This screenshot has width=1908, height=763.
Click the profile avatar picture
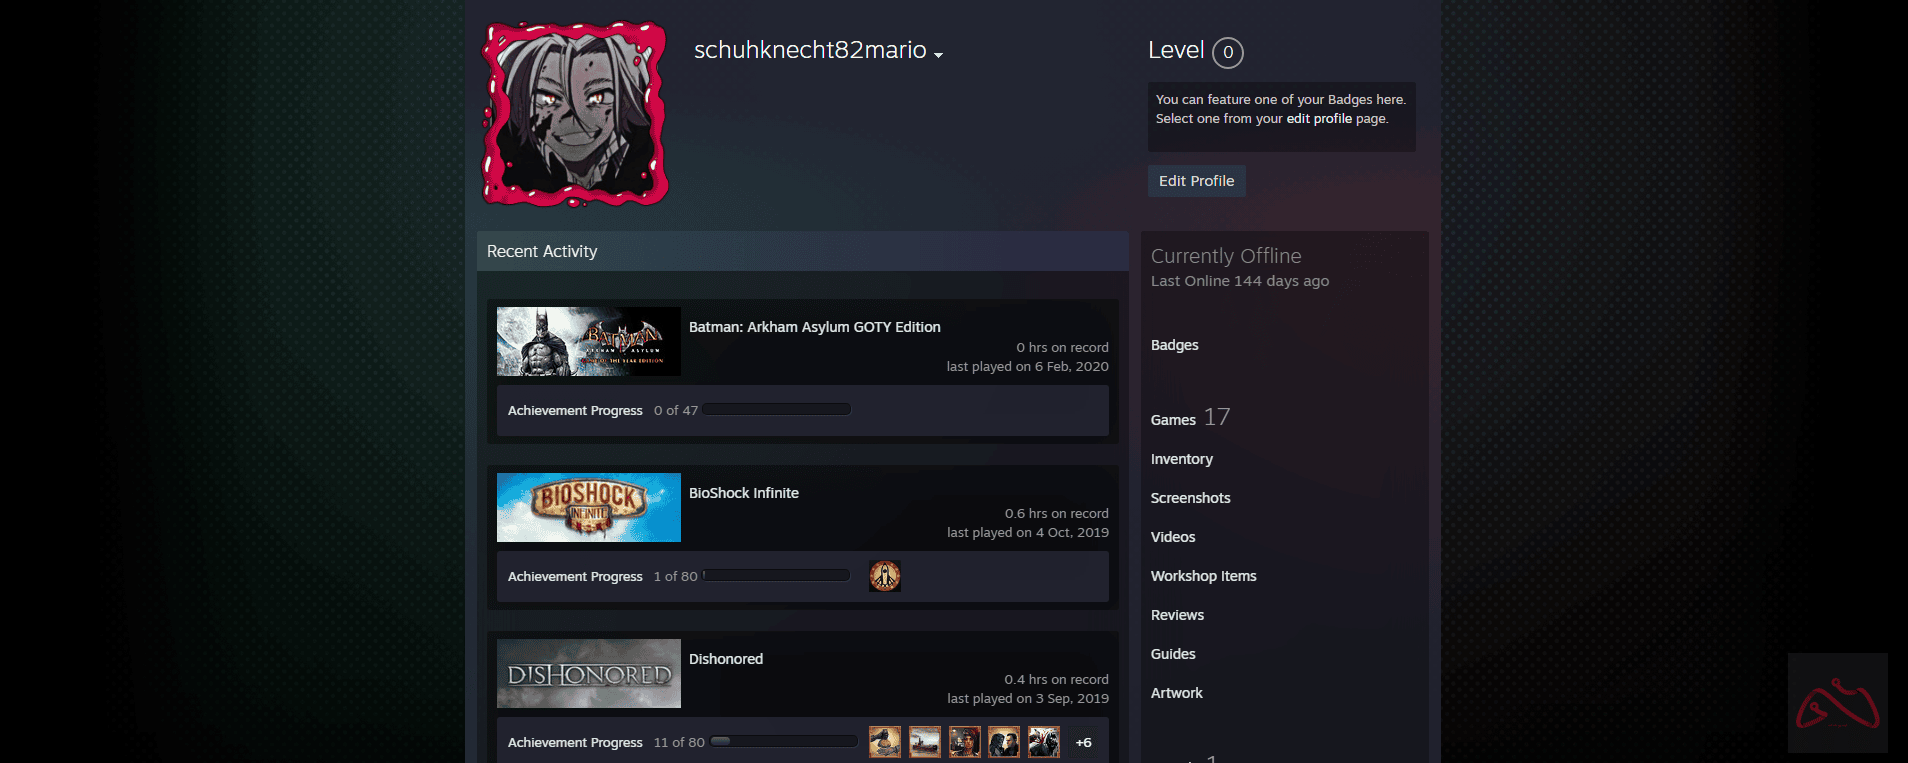575,113
